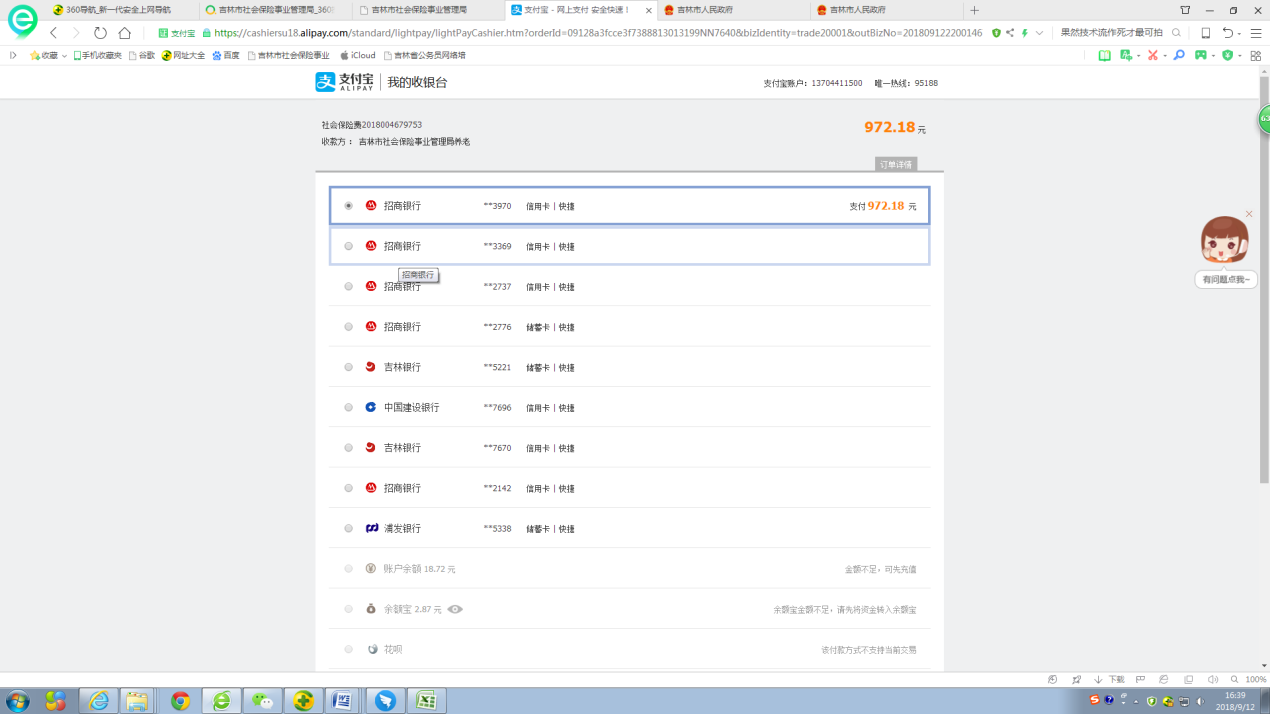Click the 支付宝 Alipay logo

click(344, 82)
